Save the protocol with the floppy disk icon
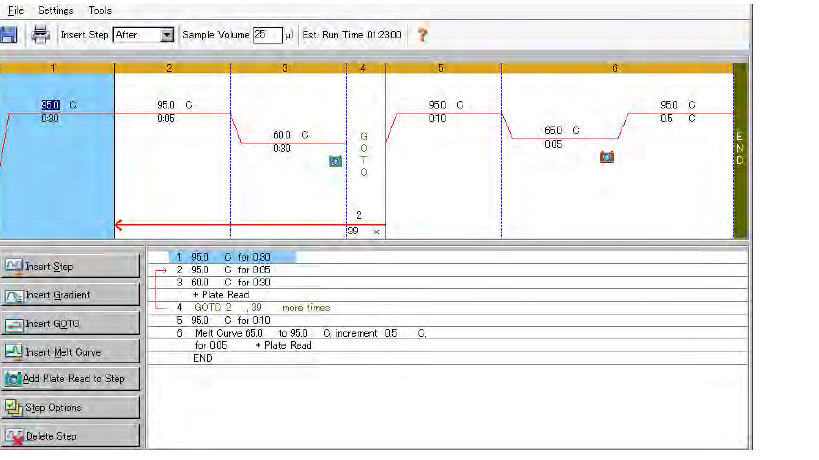This screenshot has height=460, width=819. click(9, 35)
